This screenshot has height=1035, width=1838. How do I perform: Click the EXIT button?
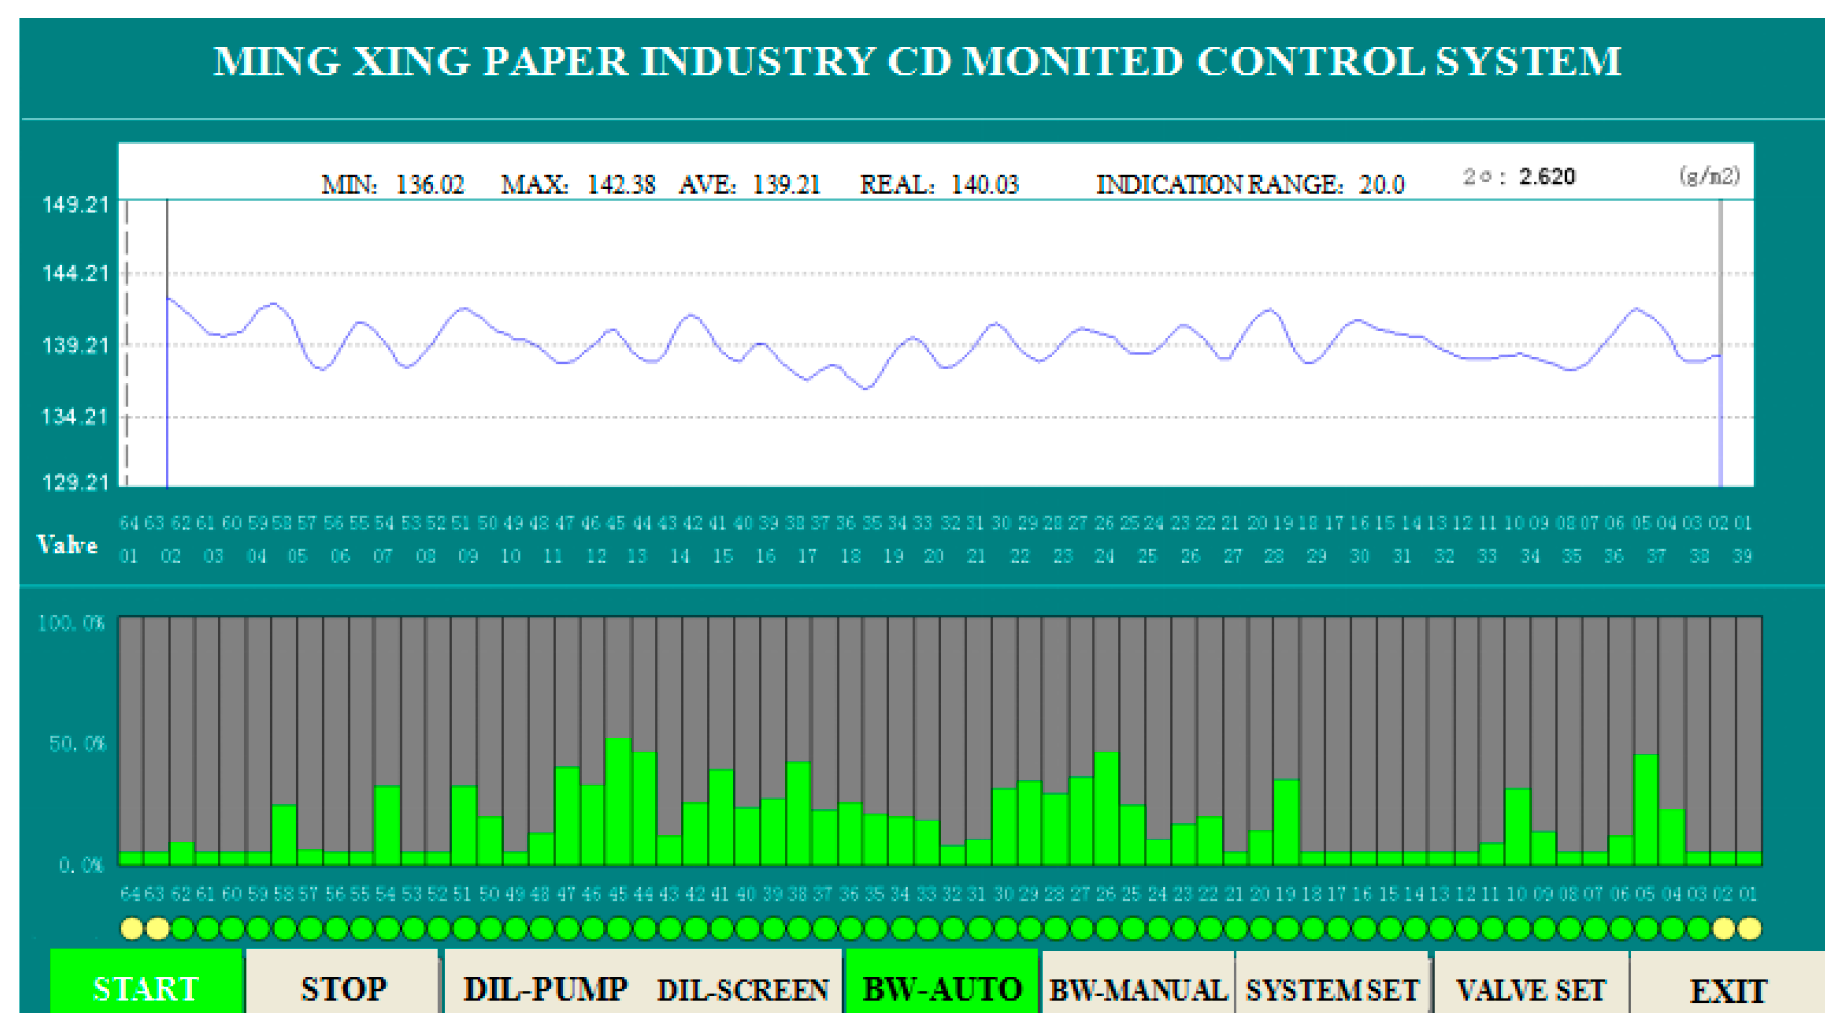click(x=1728, y=990)
